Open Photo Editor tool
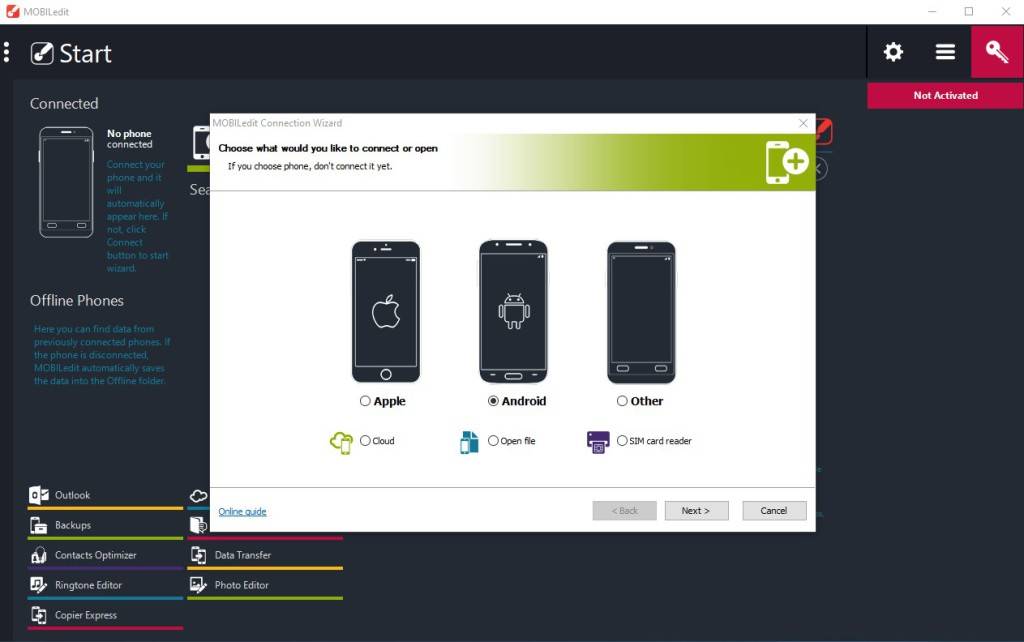Viewport: 1024px width, 642px height. coord(265,585)
